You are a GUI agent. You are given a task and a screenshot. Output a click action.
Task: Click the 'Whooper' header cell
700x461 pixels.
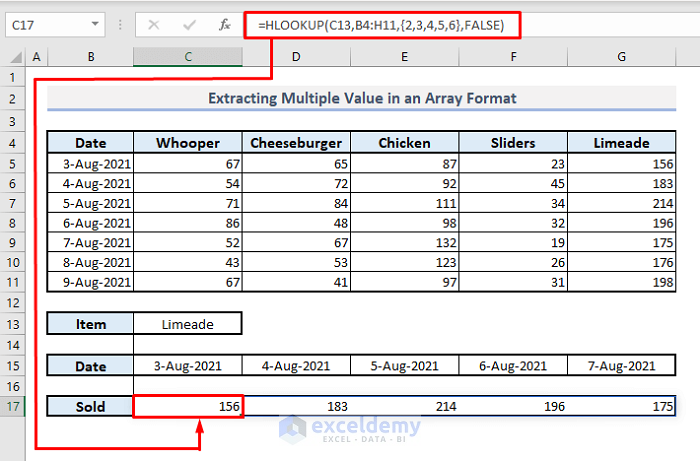[188, 143]
